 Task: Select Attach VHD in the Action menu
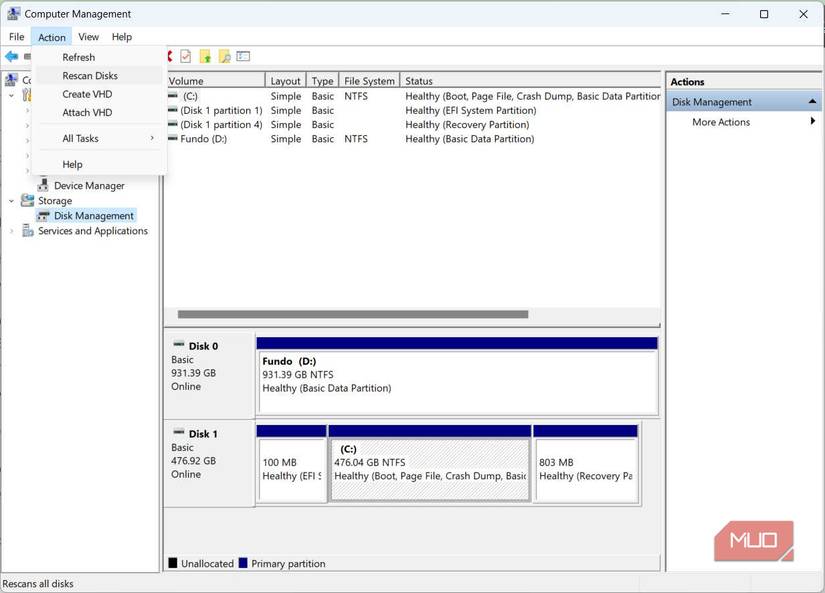[99, 112]
